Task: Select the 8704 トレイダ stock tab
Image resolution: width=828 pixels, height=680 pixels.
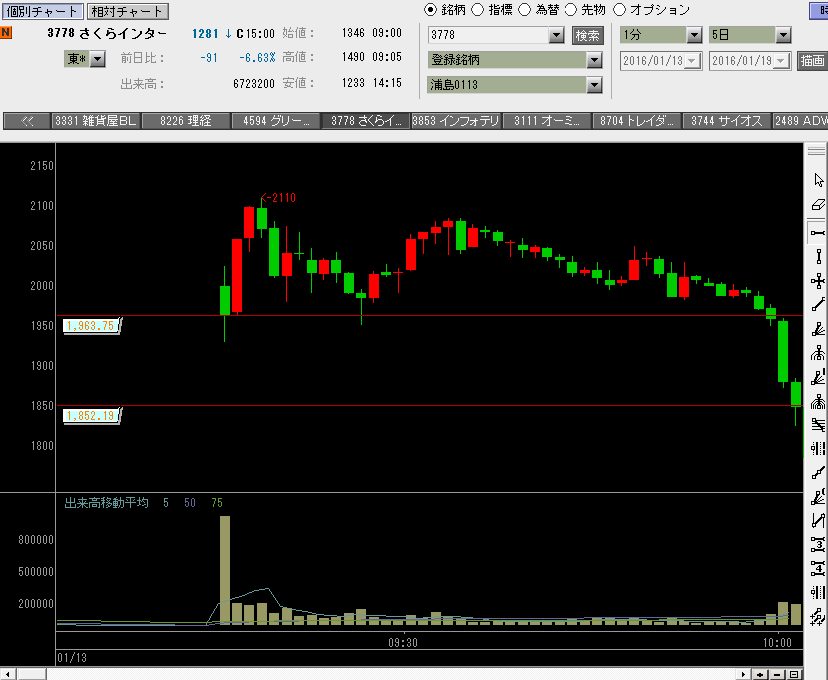Action: coord(637,121)
